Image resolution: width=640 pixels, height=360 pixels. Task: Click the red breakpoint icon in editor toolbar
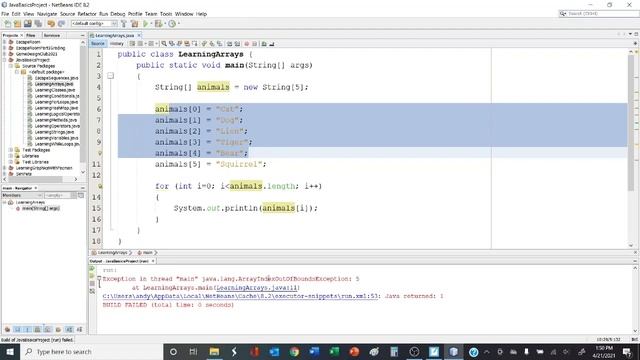tap(247, 44)
